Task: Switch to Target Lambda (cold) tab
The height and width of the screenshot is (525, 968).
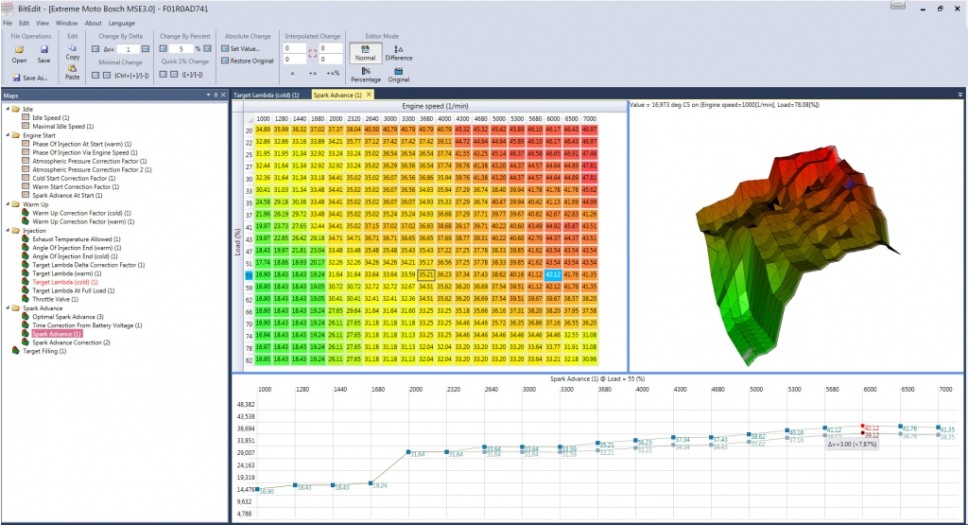Action: point(268,94)
